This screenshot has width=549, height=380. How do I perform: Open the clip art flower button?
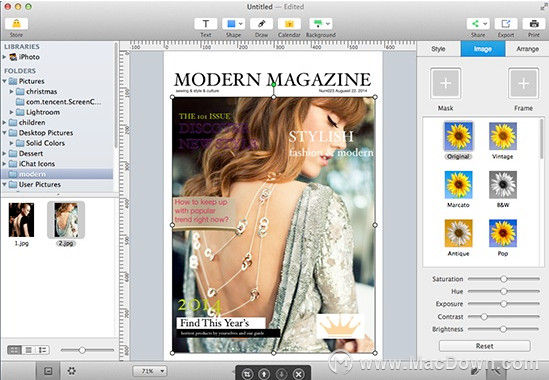pos(72,371)
